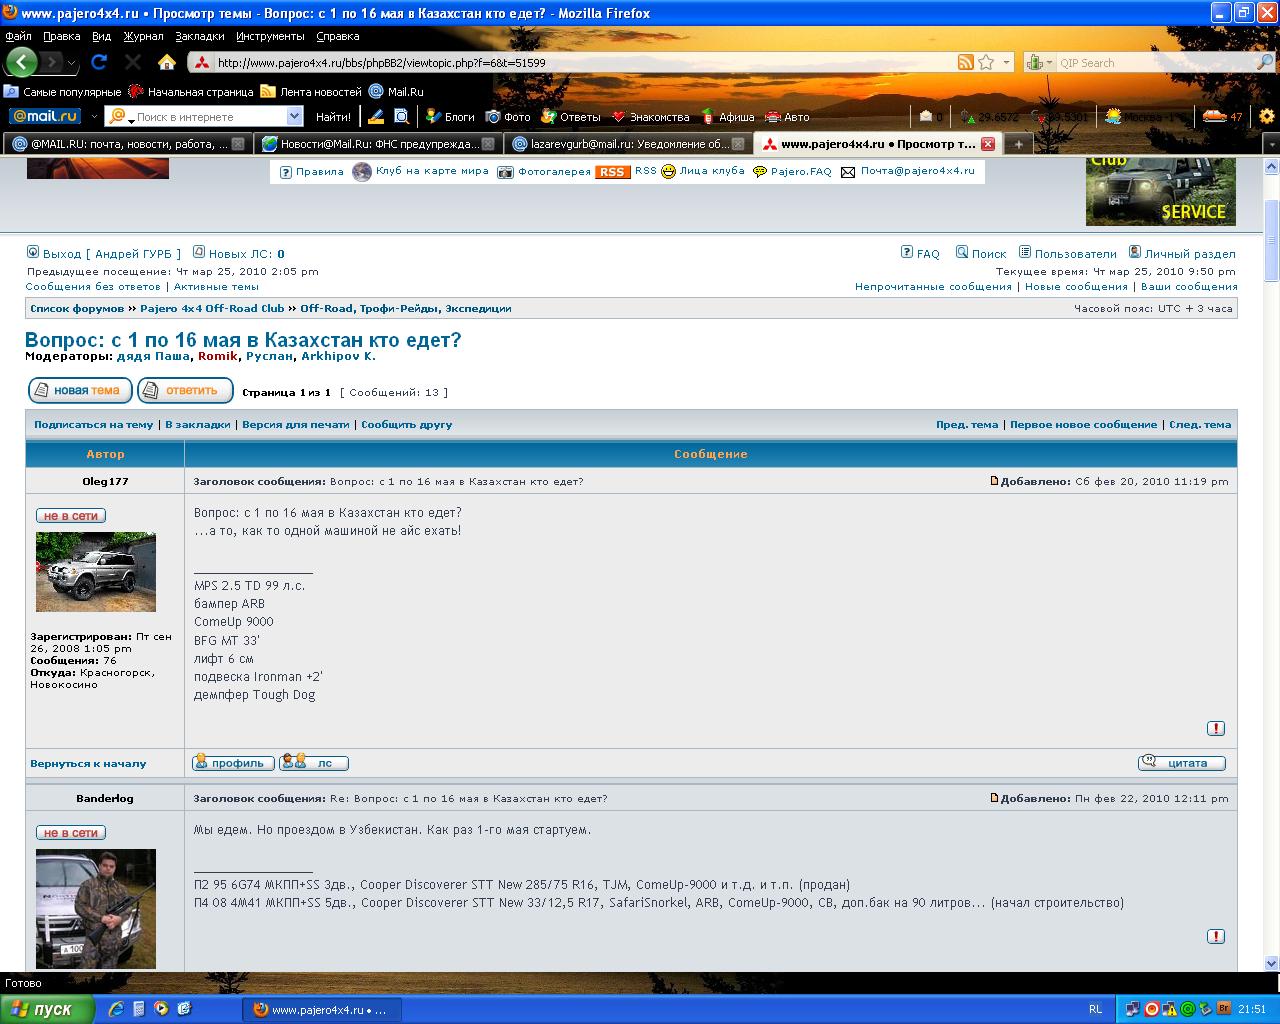
Task: Report Oleg177's post with exclamation icon
Action: click(1215, 729)
